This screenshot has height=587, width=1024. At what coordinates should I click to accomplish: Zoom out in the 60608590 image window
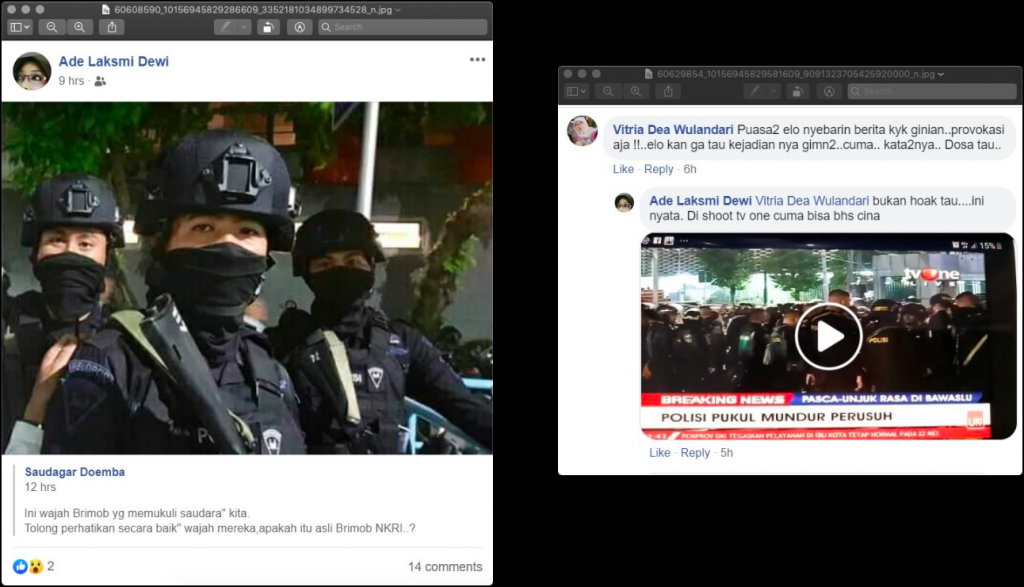52,27
